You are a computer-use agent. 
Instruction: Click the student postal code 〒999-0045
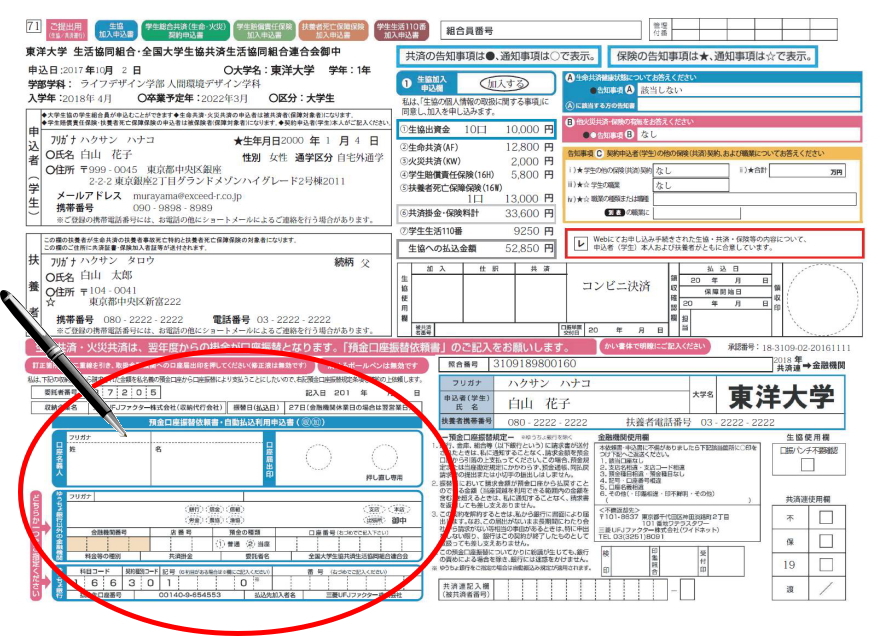click(x=108, y=169)
